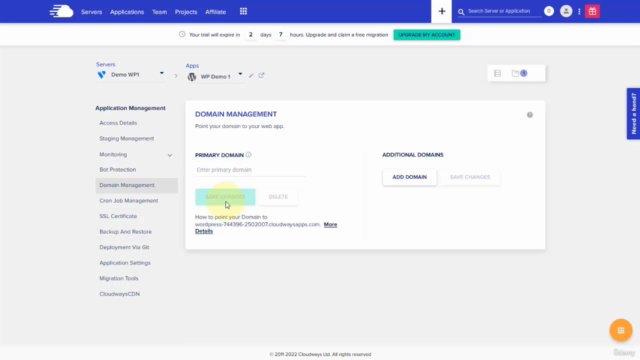Screen dimensions: 640x360
Task: Expand the WP Demo 1 app dropdown
Action: coord(240,74)
